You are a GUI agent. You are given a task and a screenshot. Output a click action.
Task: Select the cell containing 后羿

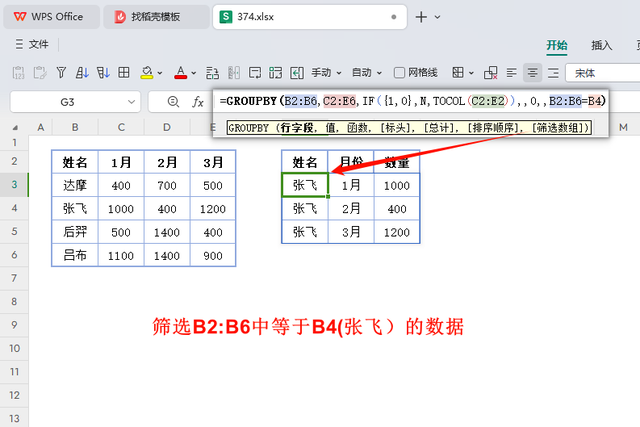[x=75, y=232]
